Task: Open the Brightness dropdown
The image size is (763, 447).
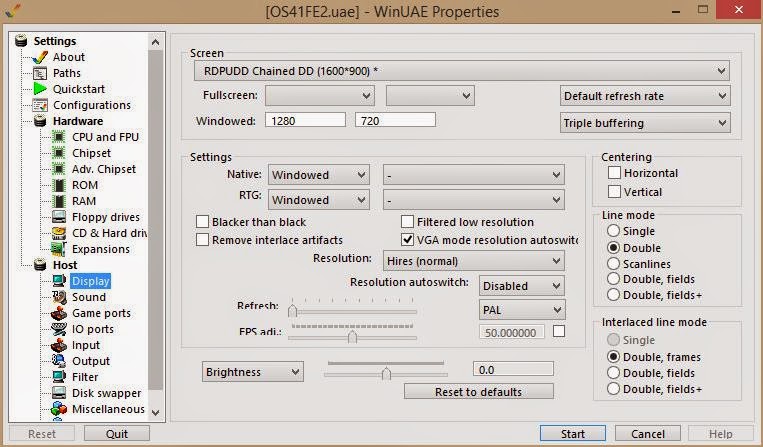Action: pyautogui.click(x=253, y=372)
